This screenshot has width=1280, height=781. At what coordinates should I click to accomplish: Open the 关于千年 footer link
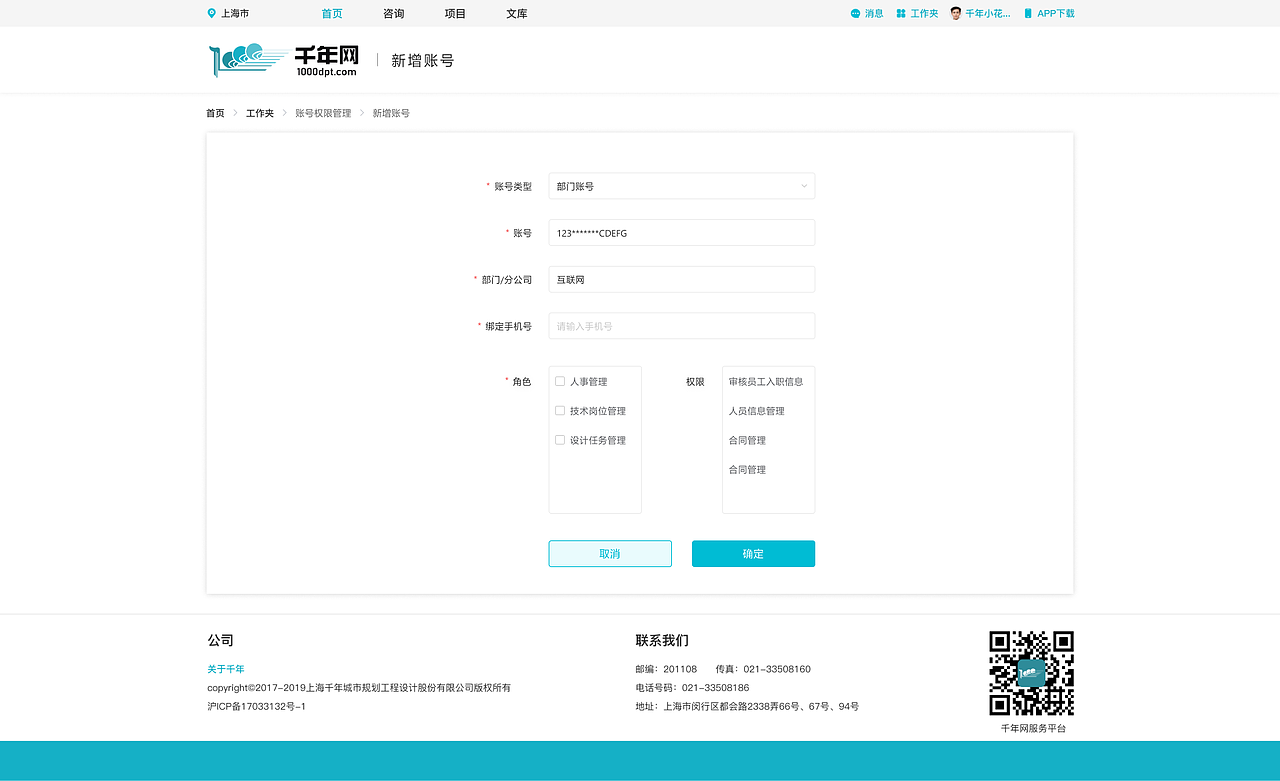click(x=226, y=669)
